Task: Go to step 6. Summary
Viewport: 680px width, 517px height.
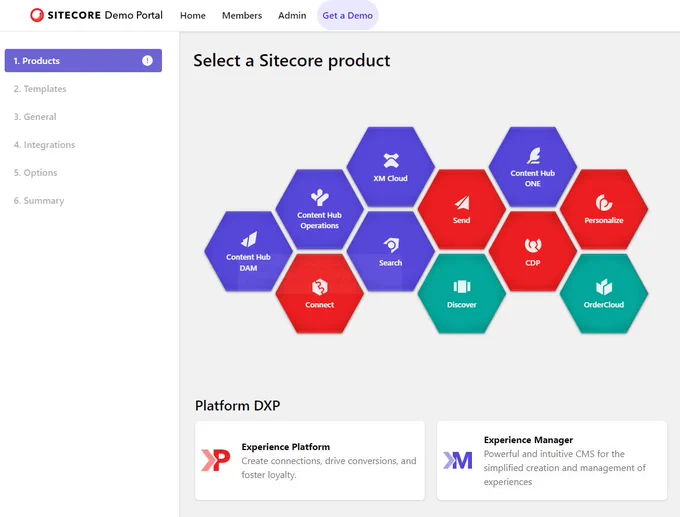Action: click(x=39, y=201)
